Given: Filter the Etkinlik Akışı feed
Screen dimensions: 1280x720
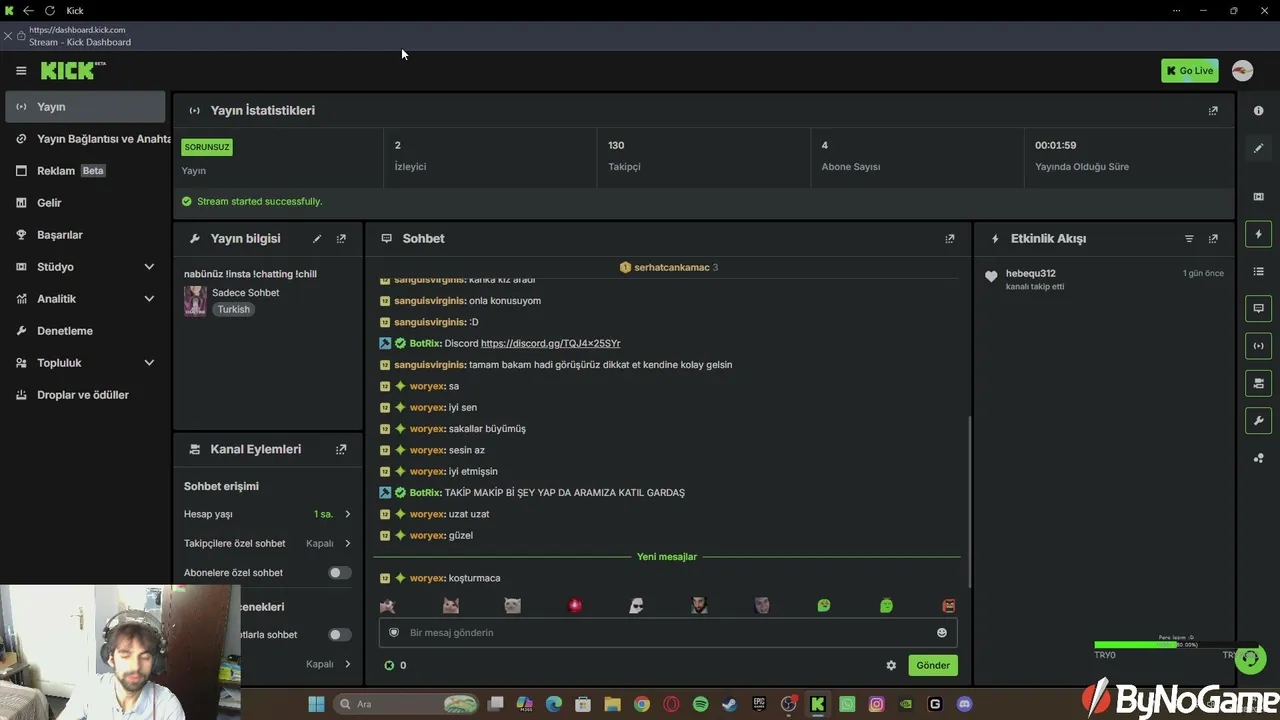Looking at the screenshot, I should click(x=1189, y=239).
